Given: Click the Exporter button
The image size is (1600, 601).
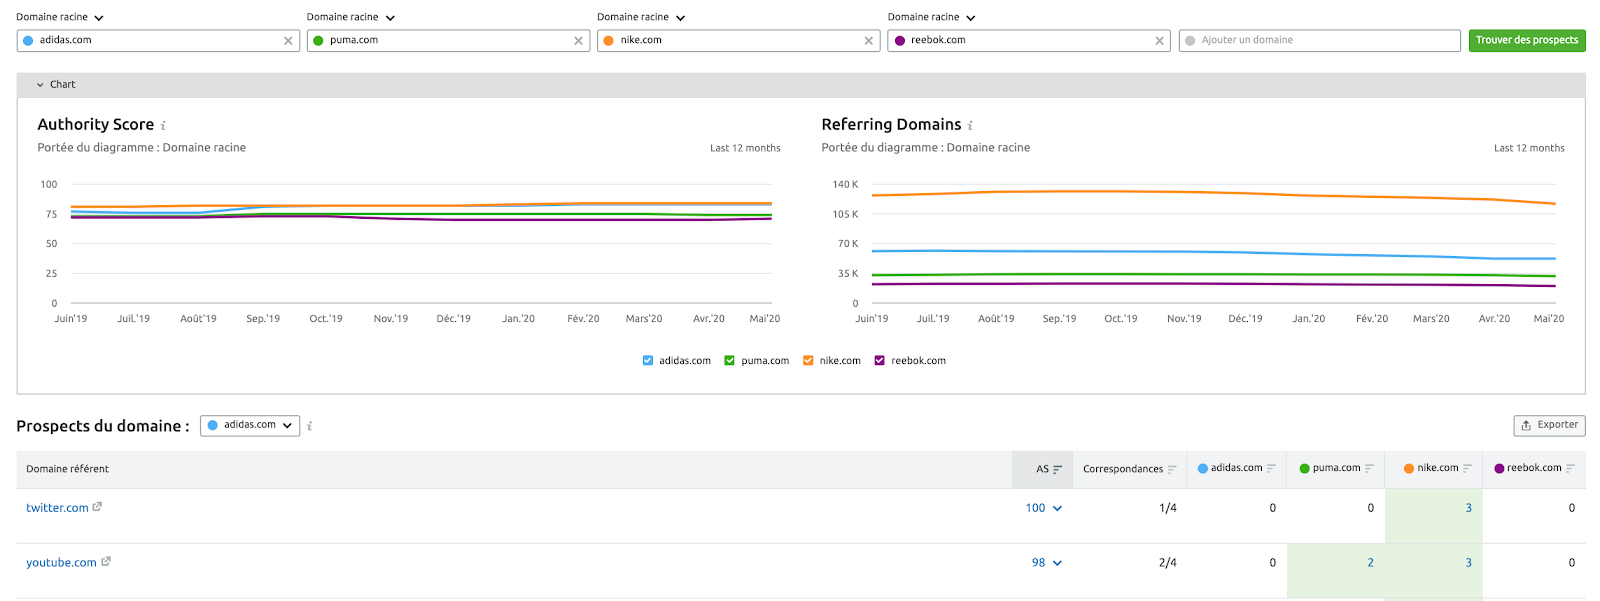Looking at the screenshot, I should tap(1549, 425).
